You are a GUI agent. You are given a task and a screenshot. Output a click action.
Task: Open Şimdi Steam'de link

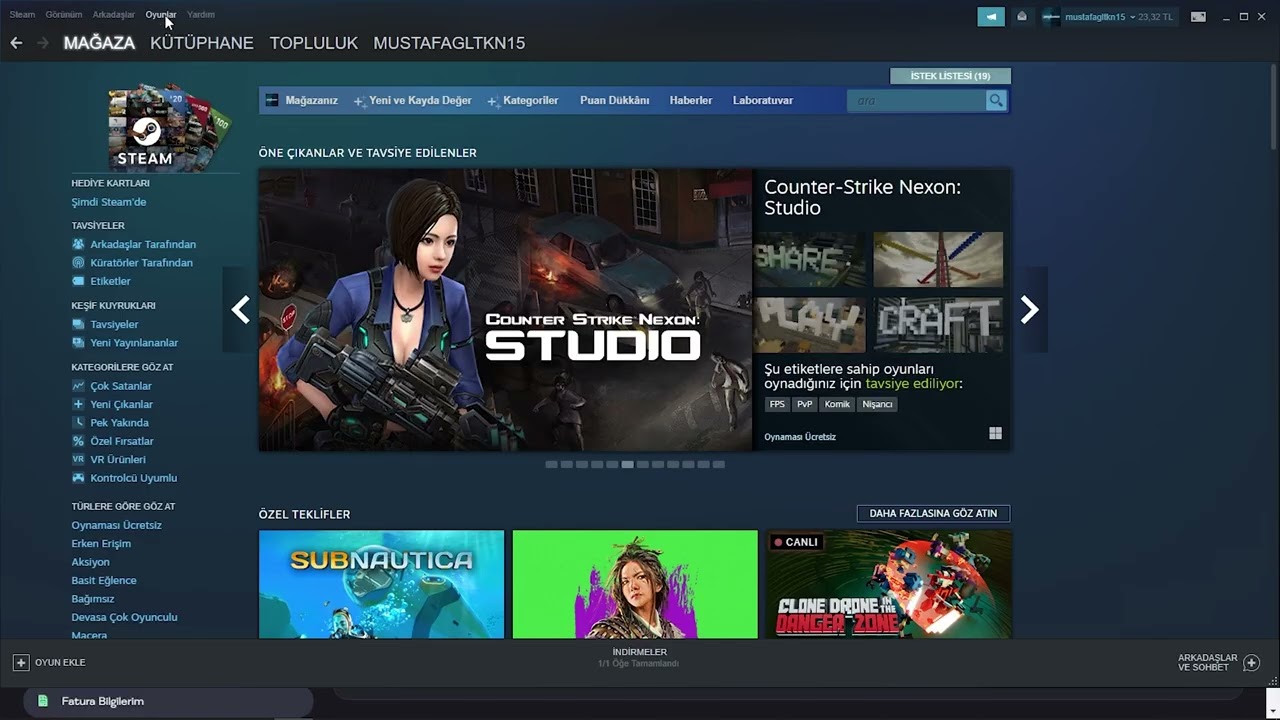click(x=108, y=202)
